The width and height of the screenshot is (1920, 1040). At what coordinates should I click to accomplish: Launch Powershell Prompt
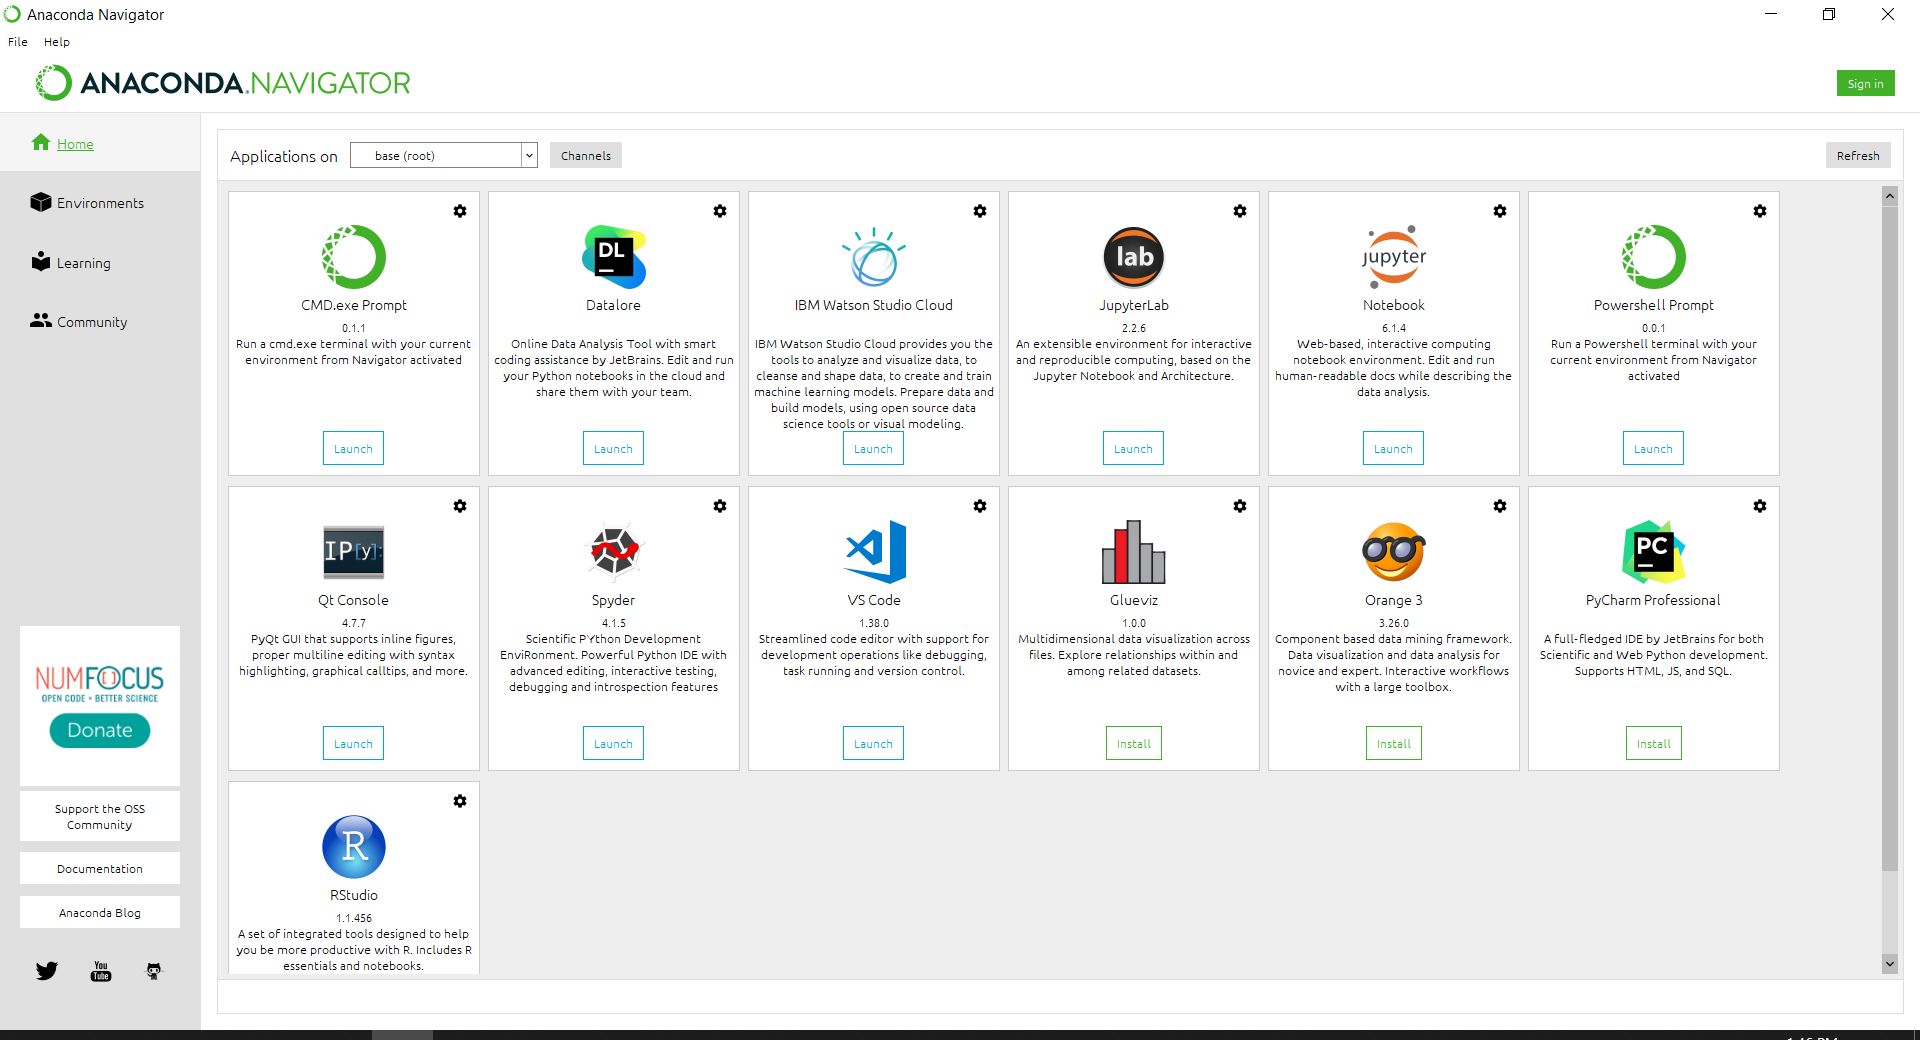coord(1653,449)
